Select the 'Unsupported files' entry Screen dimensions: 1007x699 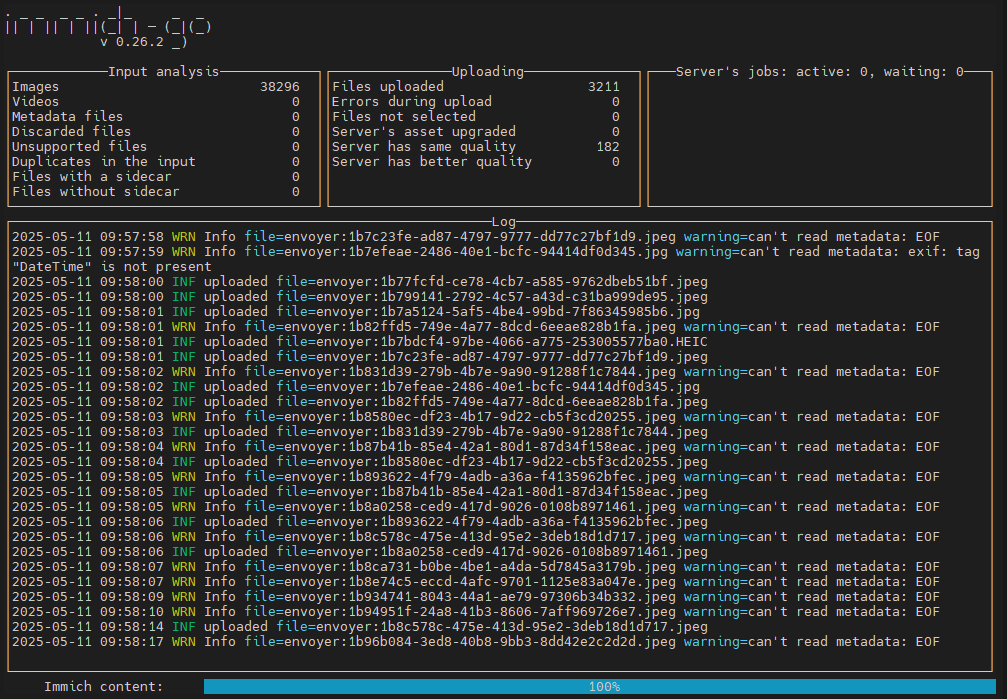(155, 146)
